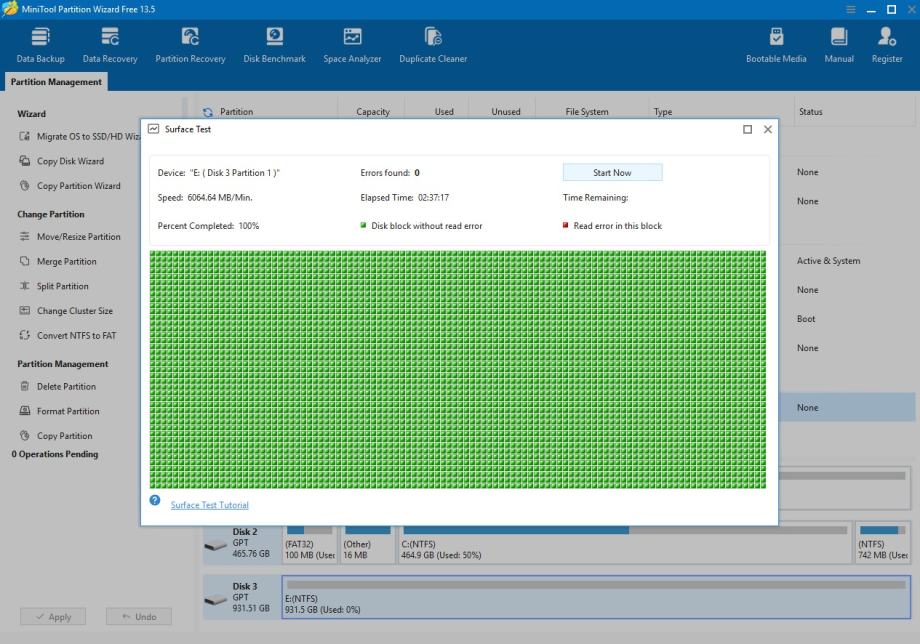Switch to the Partition Management tab
This screenshot has height=644, width=920.
[56, 82]
